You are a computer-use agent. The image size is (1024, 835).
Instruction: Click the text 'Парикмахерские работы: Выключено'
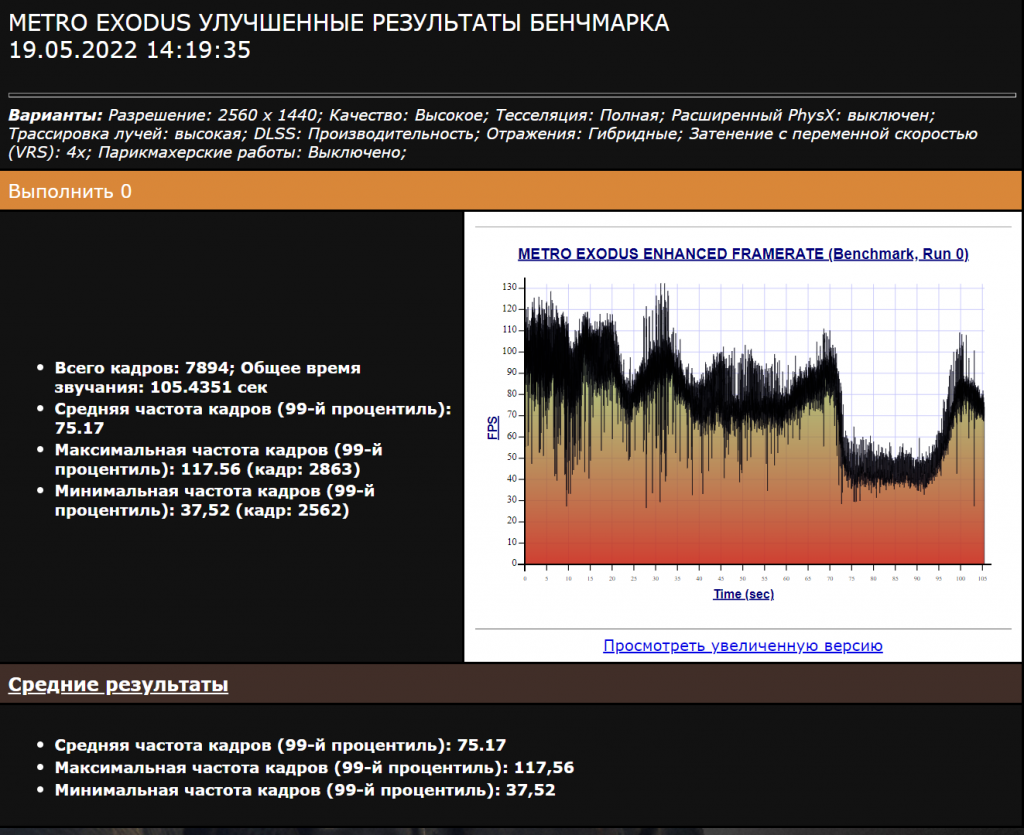[x=251, y=153]
